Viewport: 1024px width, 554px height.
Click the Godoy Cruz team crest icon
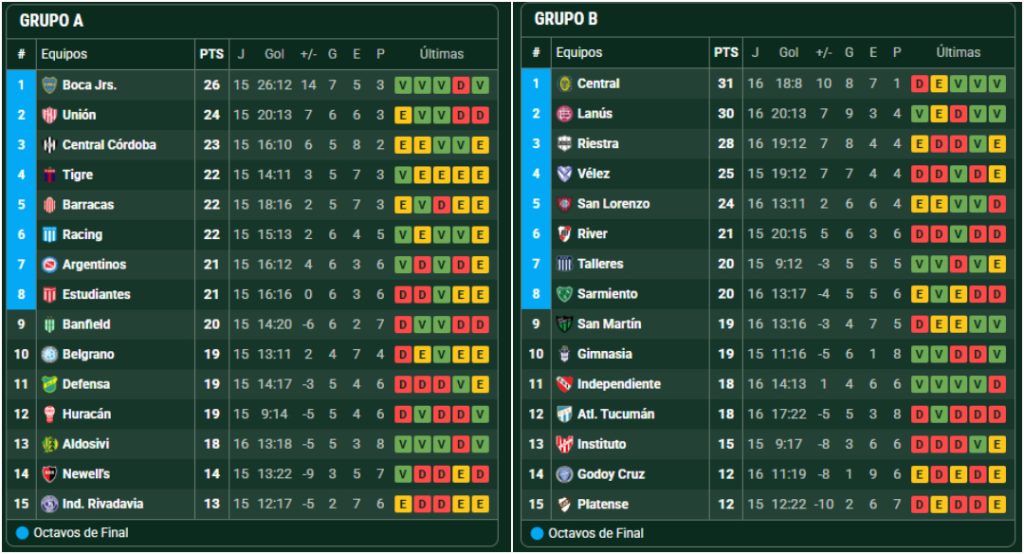pos(564,474)
